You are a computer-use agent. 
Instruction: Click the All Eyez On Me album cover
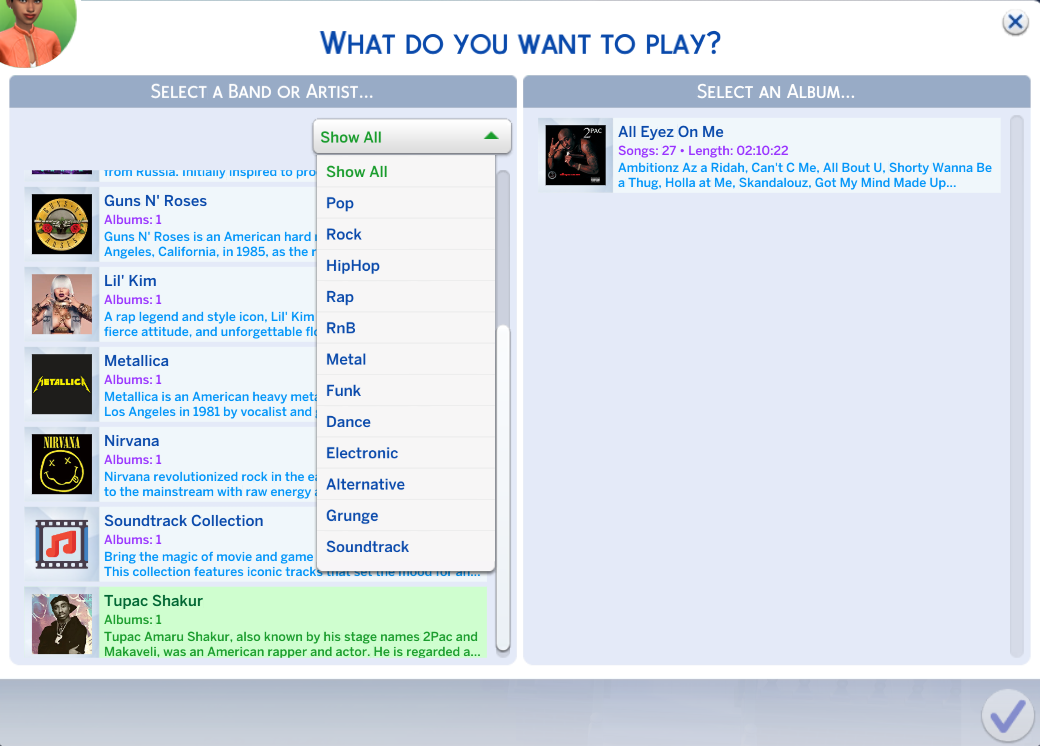pyautogui.click(x=575, y=155)
